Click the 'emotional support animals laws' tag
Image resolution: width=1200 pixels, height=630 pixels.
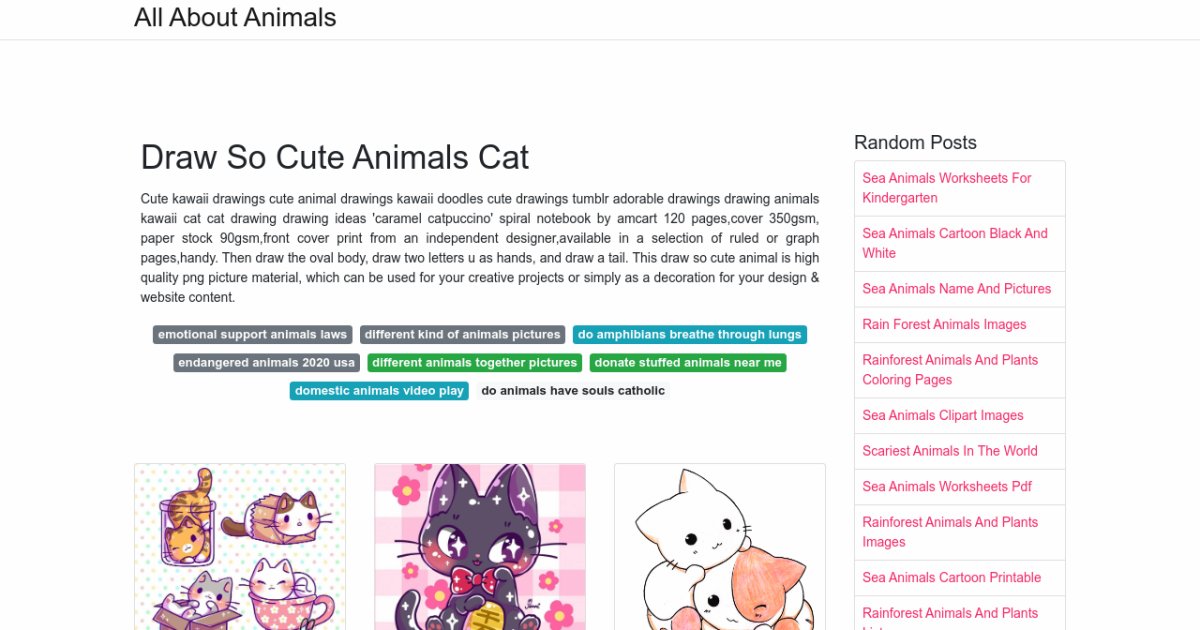tap(252, 335)
